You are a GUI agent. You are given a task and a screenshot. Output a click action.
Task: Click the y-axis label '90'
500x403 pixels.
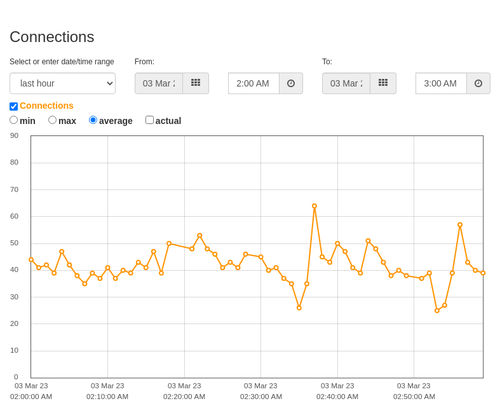(14, 136)
